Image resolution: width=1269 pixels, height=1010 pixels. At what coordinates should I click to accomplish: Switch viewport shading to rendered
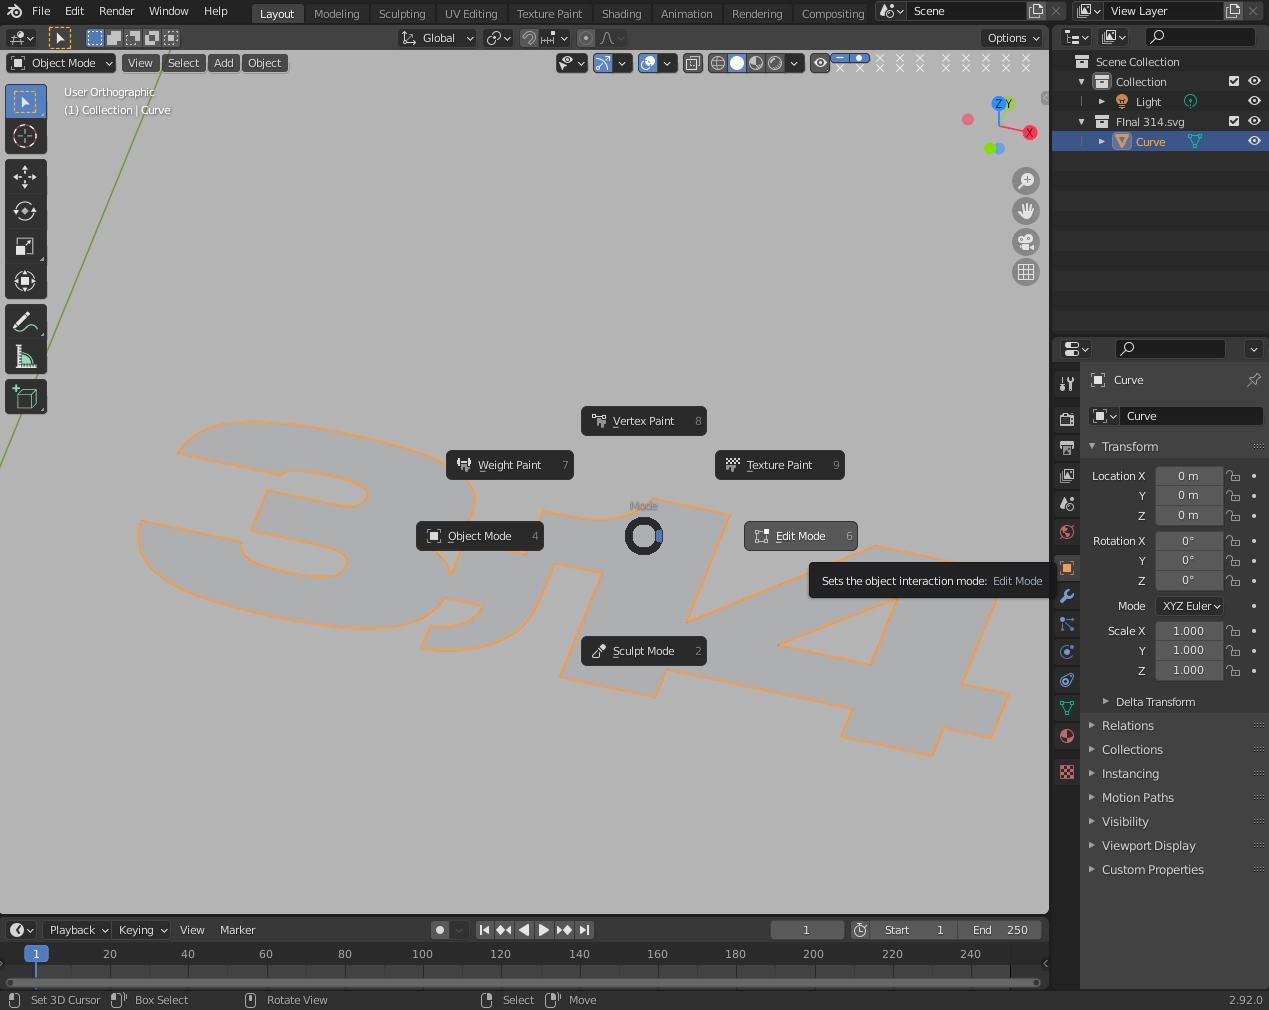coord(775,63)
